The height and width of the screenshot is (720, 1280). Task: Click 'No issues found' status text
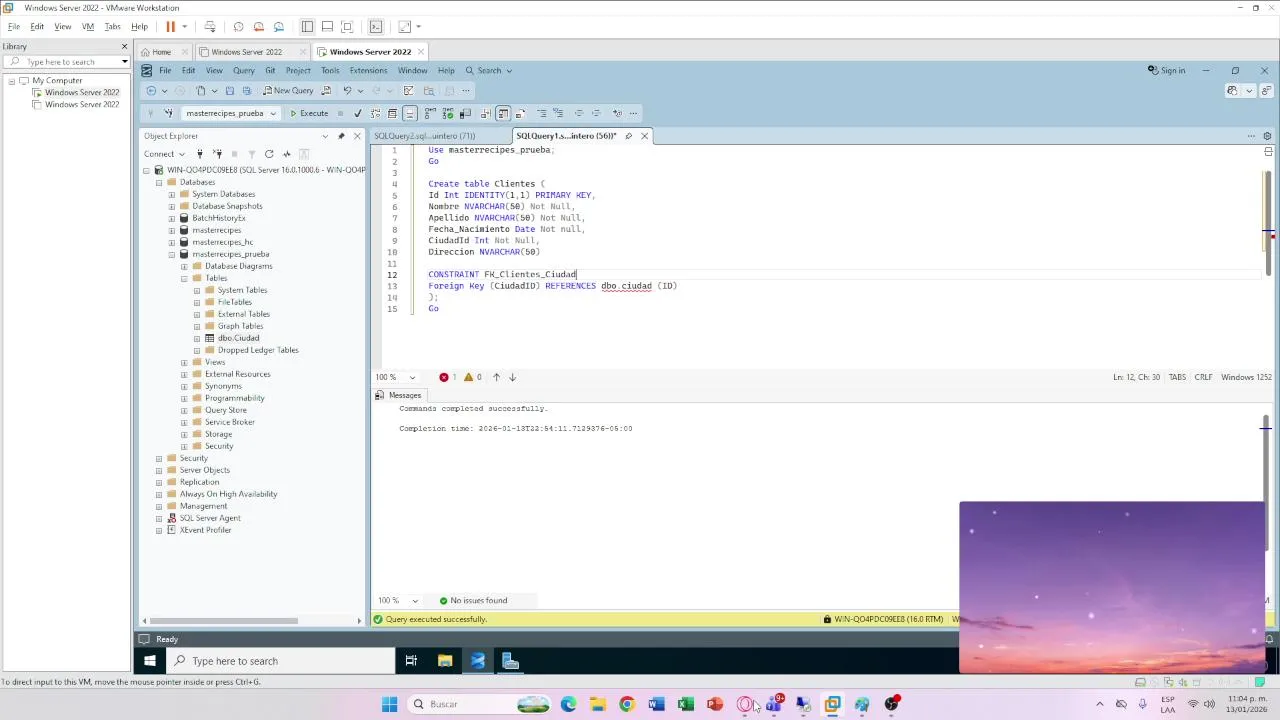(x=478, y=600)
